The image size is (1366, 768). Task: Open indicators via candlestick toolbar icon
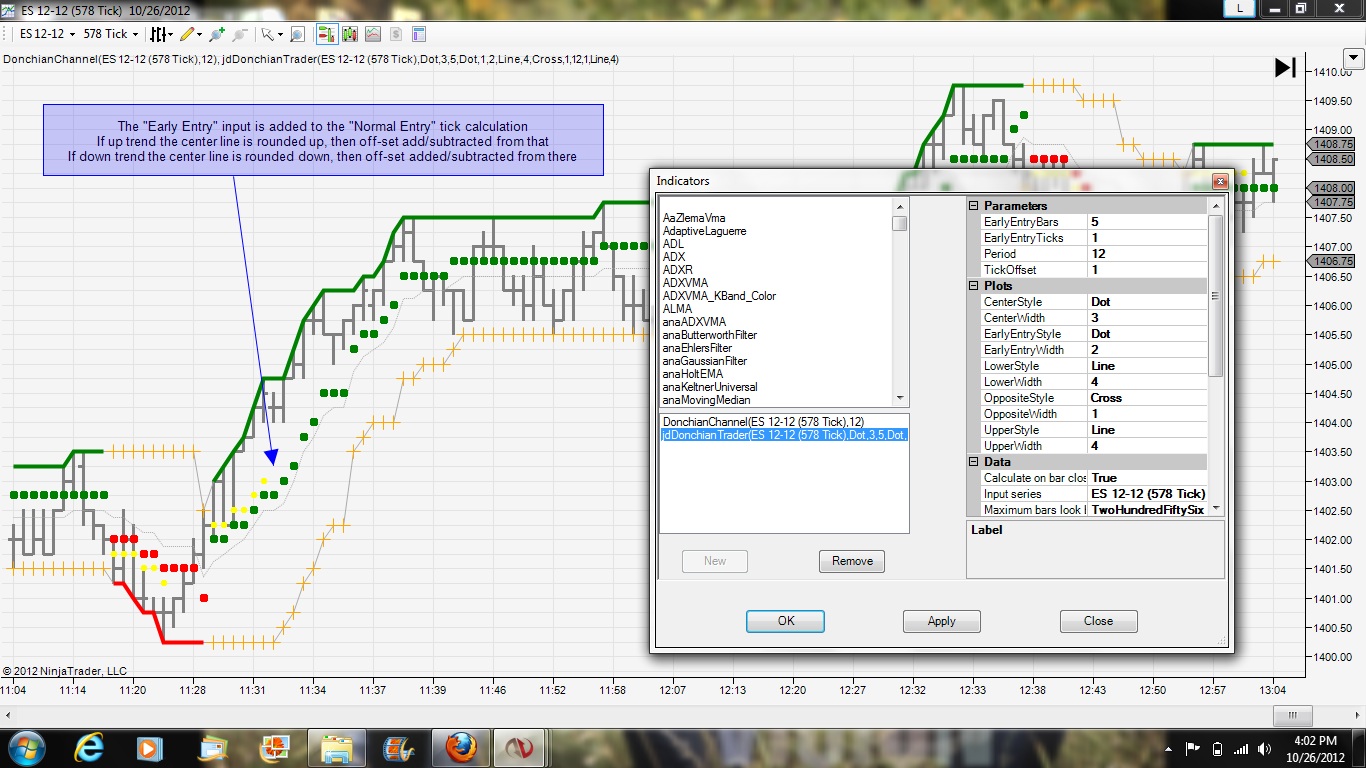350,34
